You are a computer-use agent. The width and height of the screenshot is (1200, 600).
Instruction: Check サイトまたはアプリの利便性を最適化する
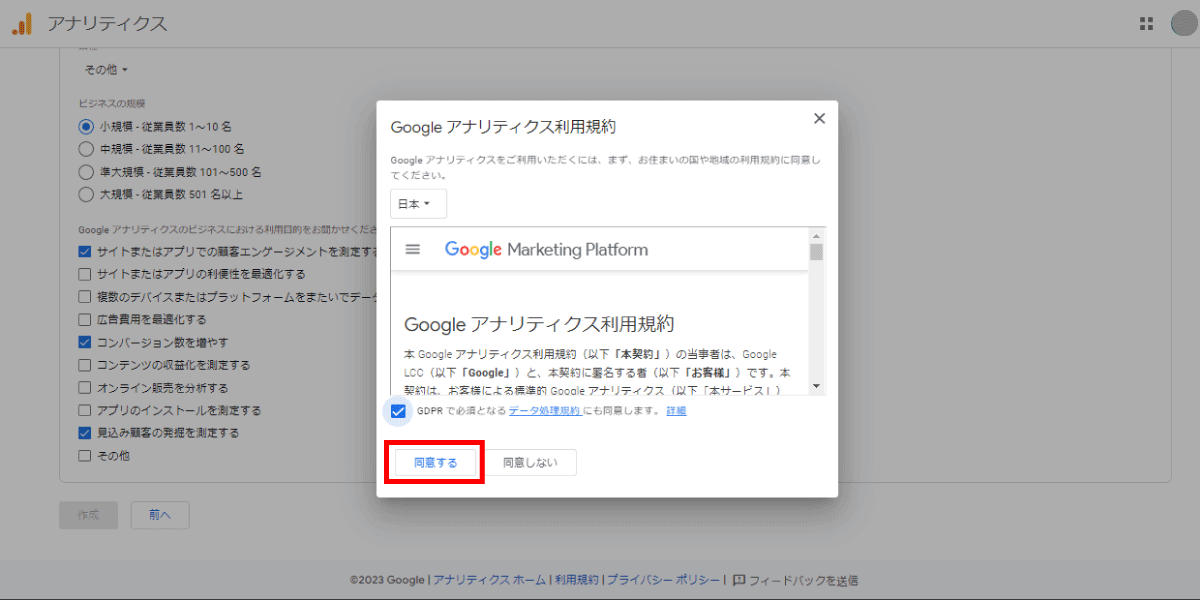pyautogui.click(x=85, y=274)
